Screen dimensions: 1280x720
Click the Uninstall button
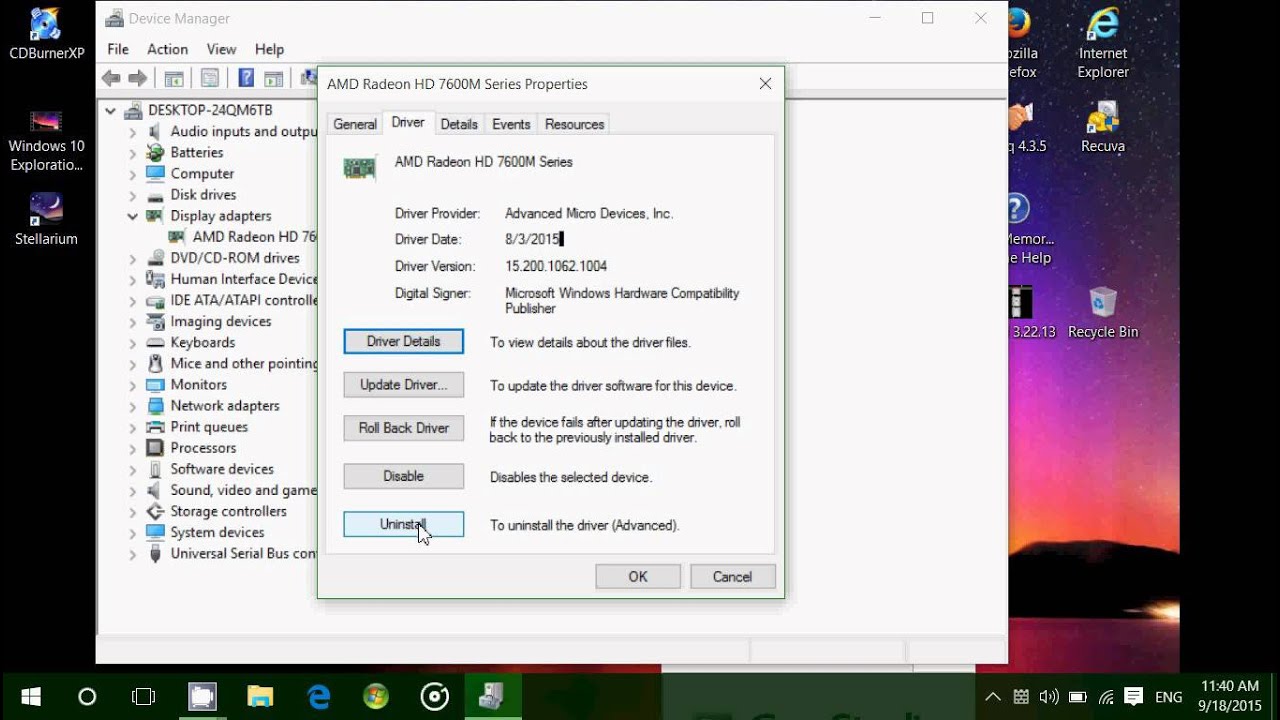click(404, 524)
